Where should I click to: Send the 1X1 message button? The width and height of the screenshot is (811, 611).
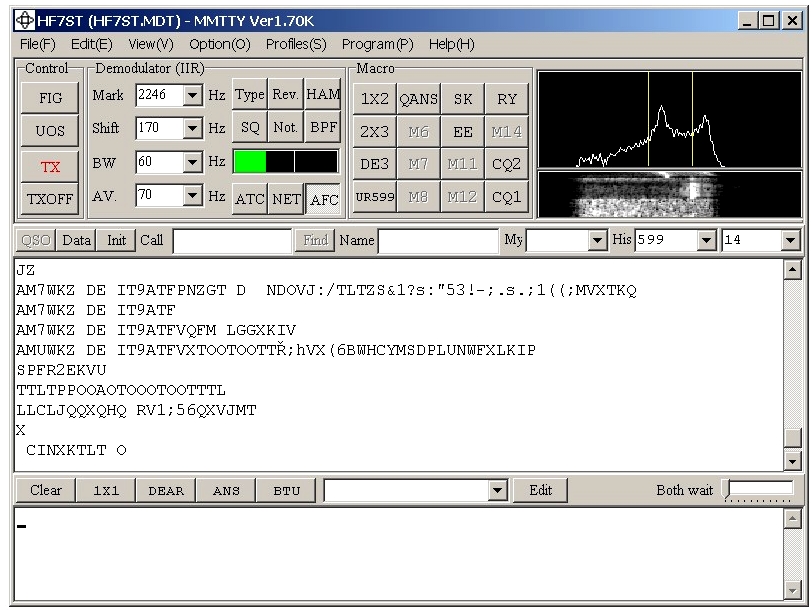(x=106, y=490)
